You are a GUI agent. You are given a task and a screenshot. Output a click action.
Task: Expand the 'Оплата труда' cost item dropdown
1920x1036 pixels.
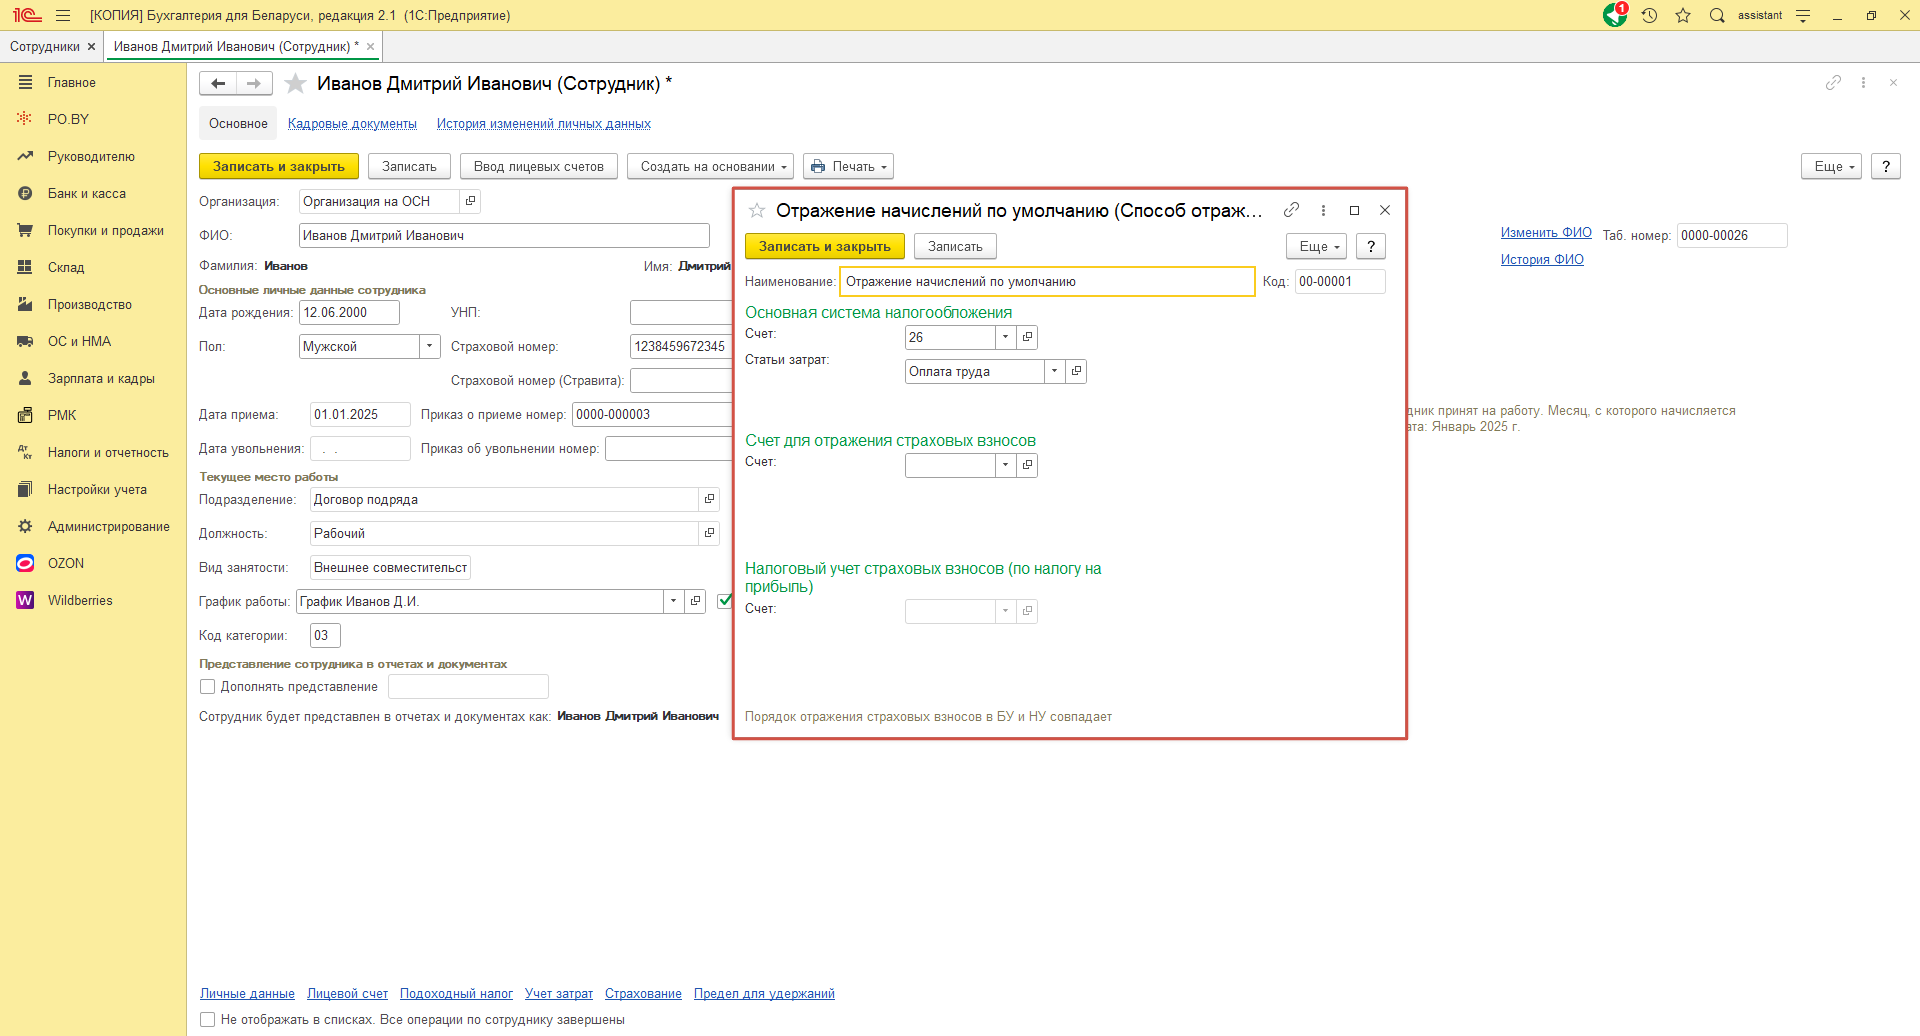pos(1054,371)
